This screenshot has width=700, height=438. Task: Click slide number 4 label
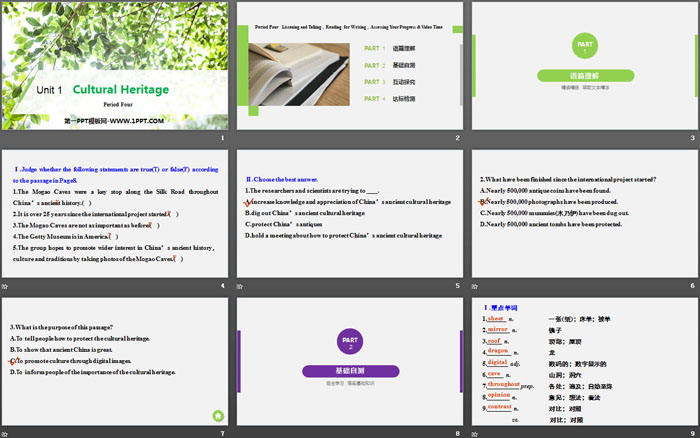click(222, 286)
